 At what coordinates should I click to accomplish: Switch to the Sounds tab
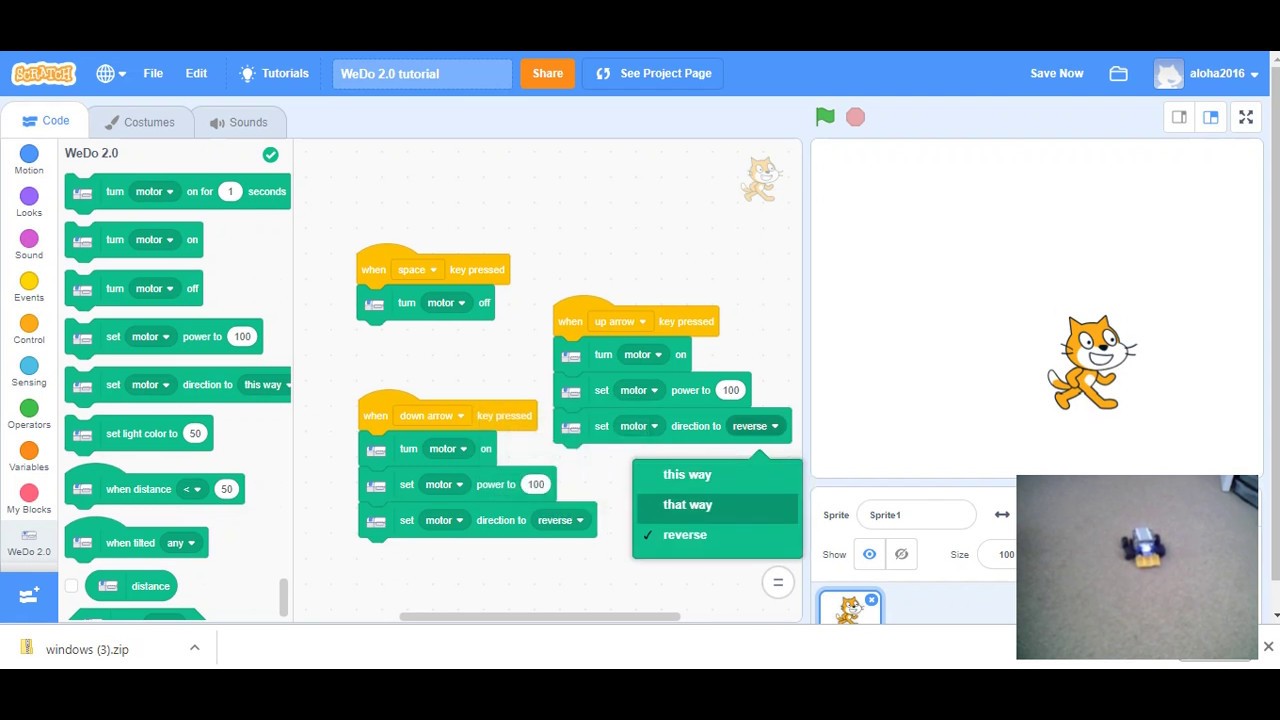tap(238, 122)
